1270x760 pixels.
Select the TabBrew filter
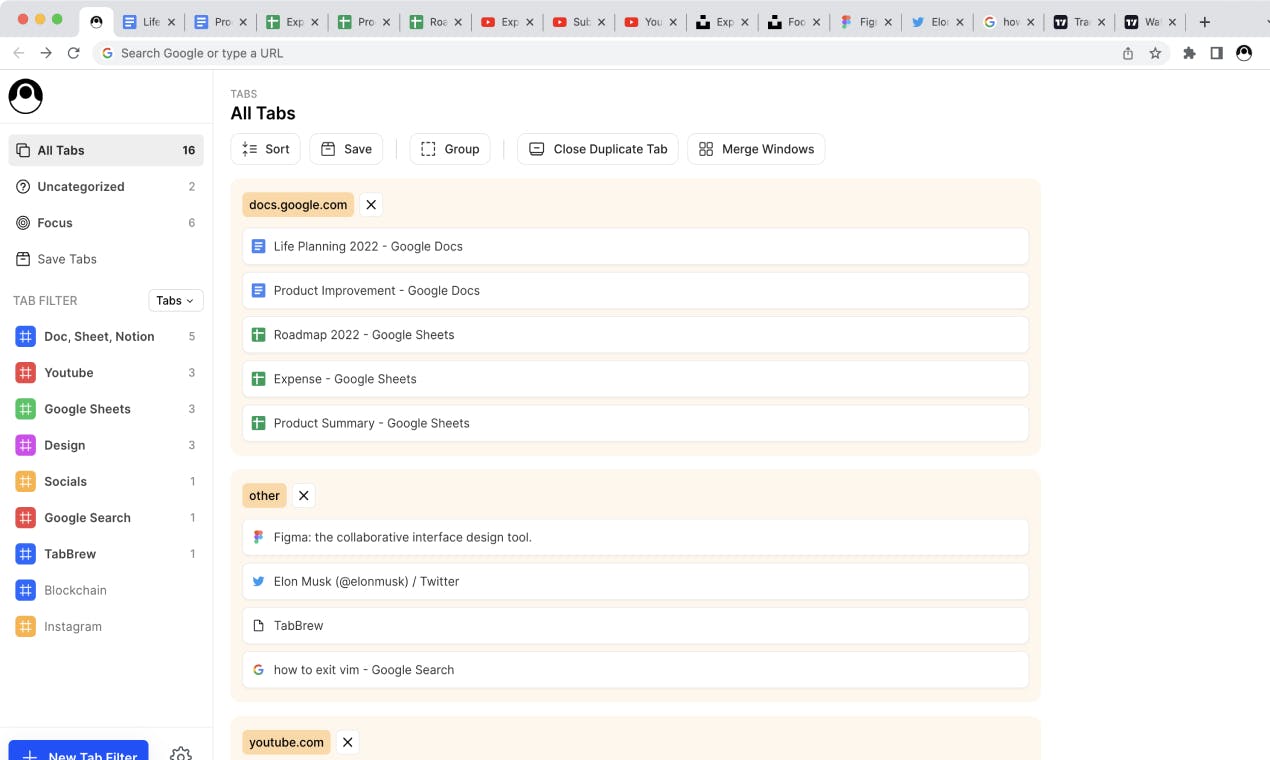tap(106, 554)
